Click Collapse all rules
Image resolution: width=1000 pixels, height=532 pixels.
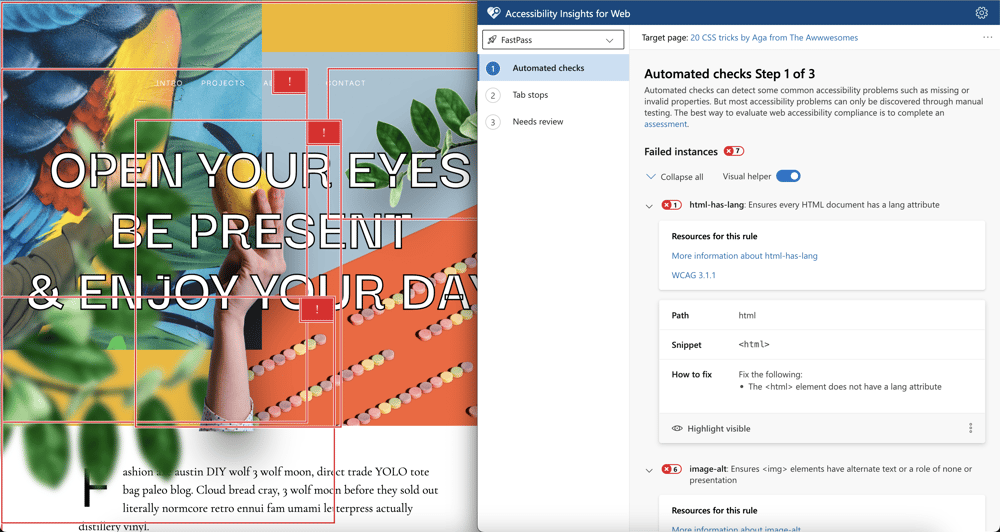(675, 177)
